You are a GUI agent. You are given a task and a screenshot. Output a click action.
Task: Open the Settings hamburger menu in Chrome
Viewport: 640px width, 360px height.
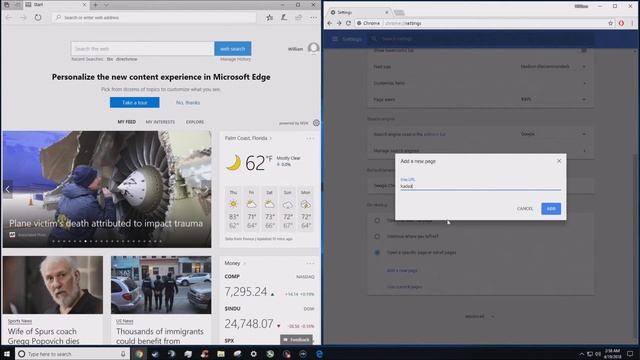pos(335,39)
